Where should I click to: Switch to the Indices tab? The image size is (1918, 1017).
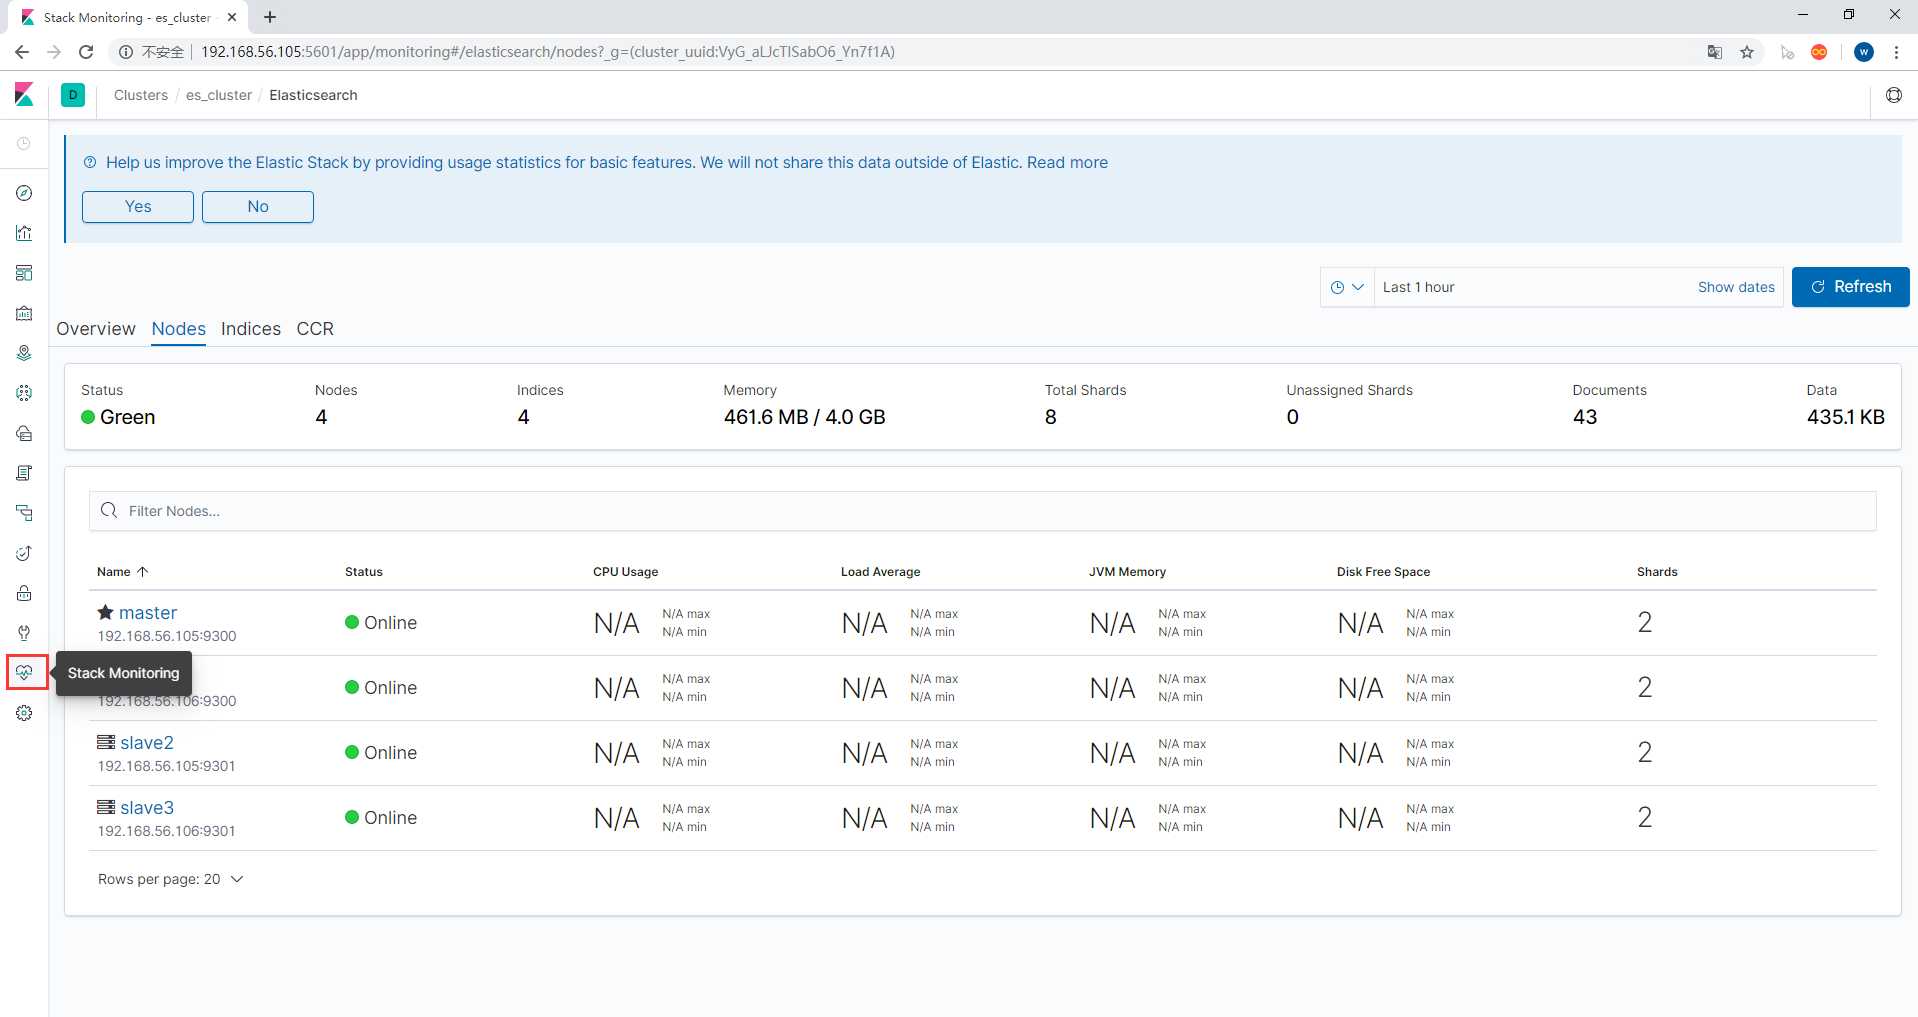click(x=251, y=329)
